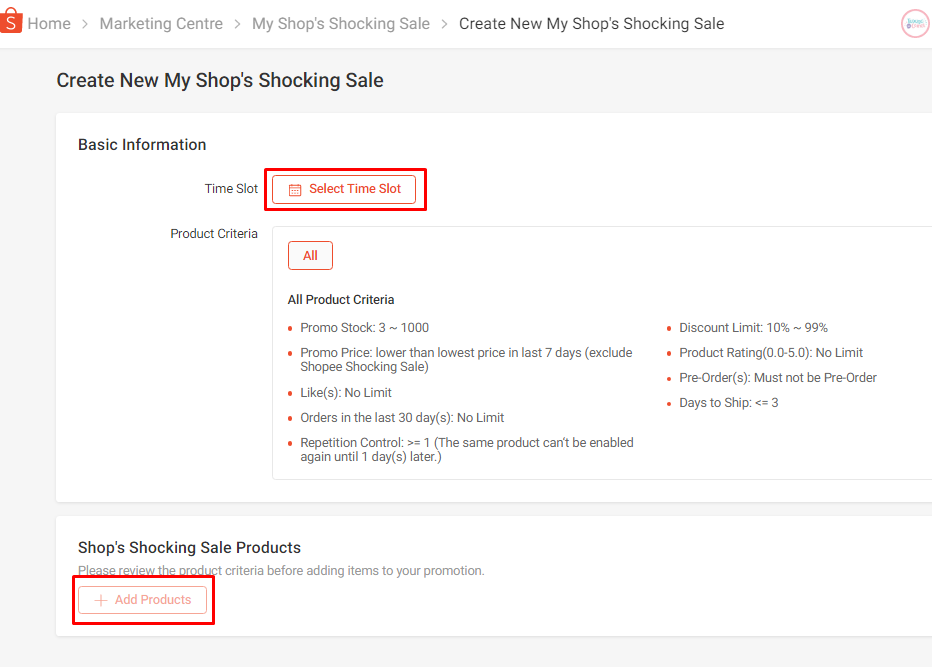Click the Select Time Slot button

pyautogui.click(x=344, y=189)
